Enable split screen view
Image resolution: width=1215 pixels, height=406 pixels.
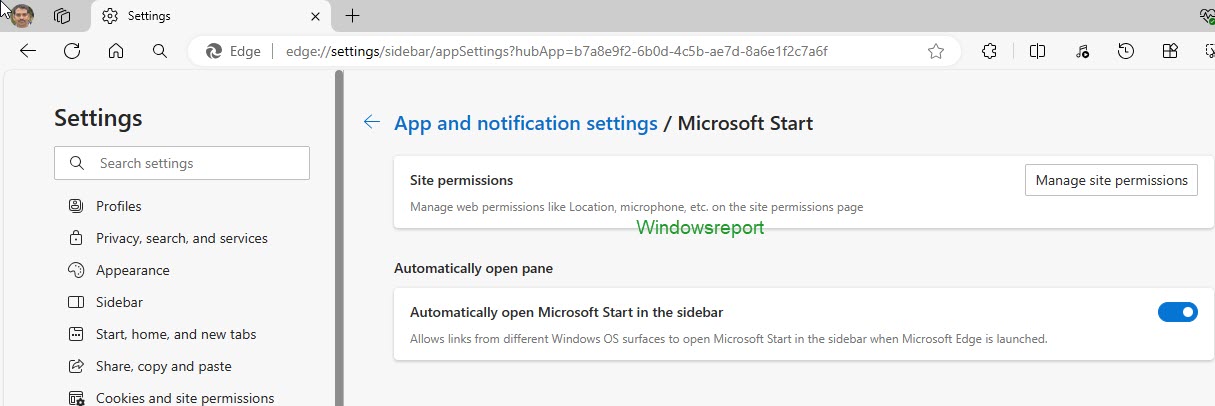1038,51
